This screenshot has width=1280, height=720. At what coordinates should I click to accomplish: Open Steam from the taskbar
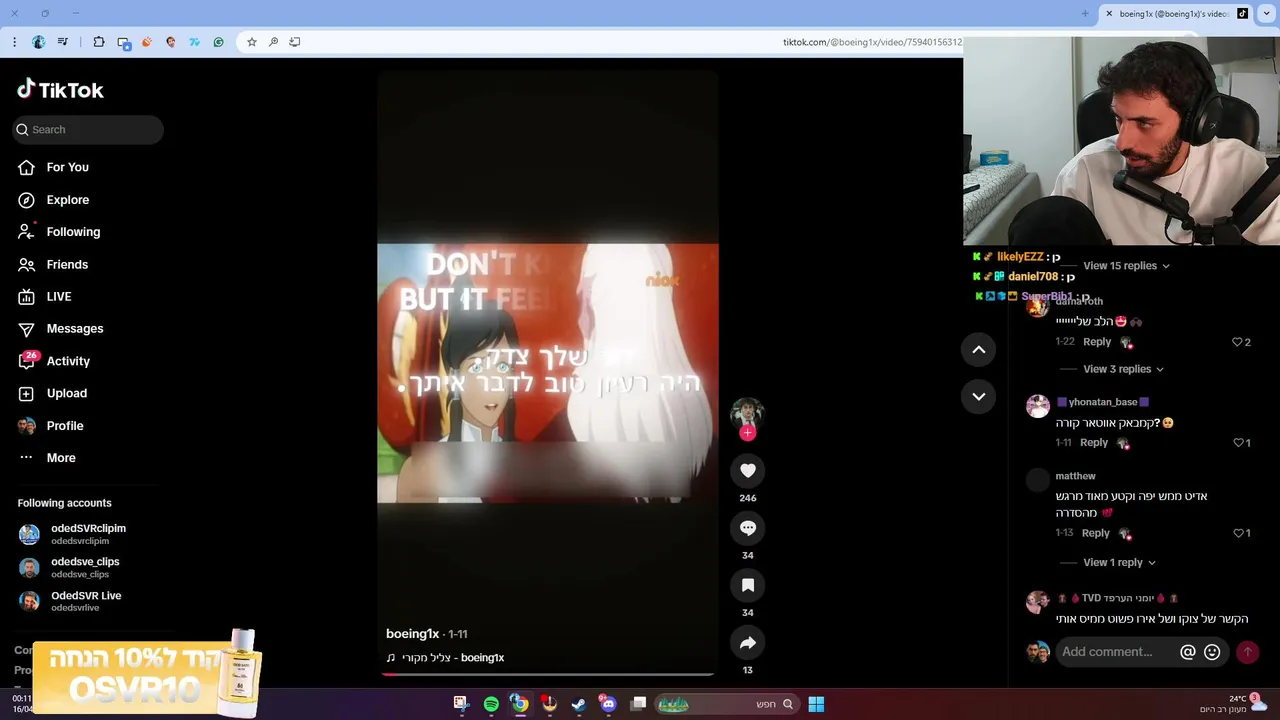click(578, 704)
